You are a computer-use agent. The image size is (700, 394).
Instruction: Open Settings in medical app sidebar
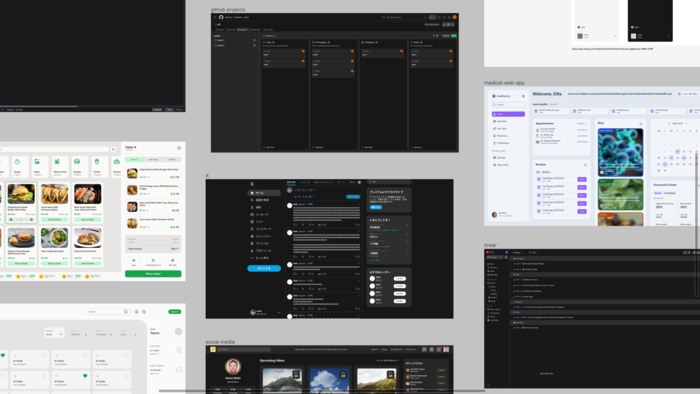coord(500,158)
